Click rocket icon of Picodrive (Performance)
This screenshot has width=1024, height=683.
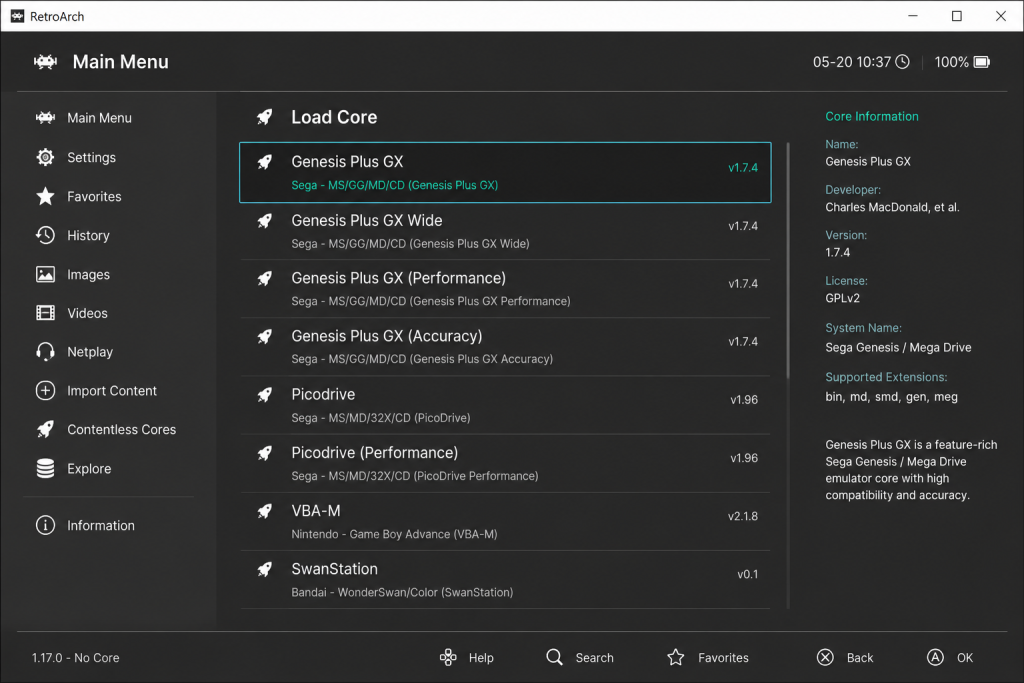click(264, 453)
